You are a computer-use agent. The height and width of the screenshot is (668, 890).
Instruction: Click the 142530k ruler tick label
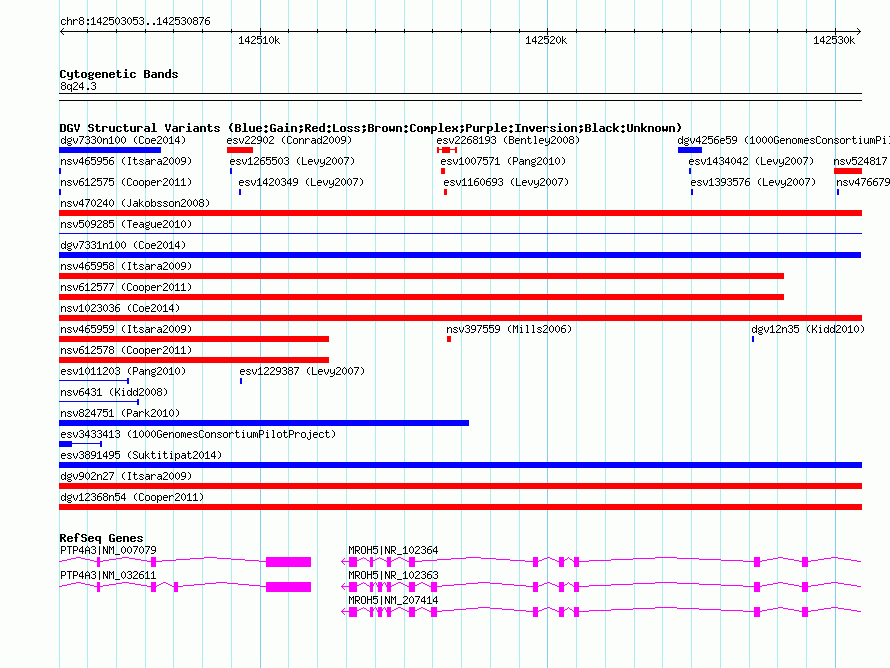(x=834, y=40)
